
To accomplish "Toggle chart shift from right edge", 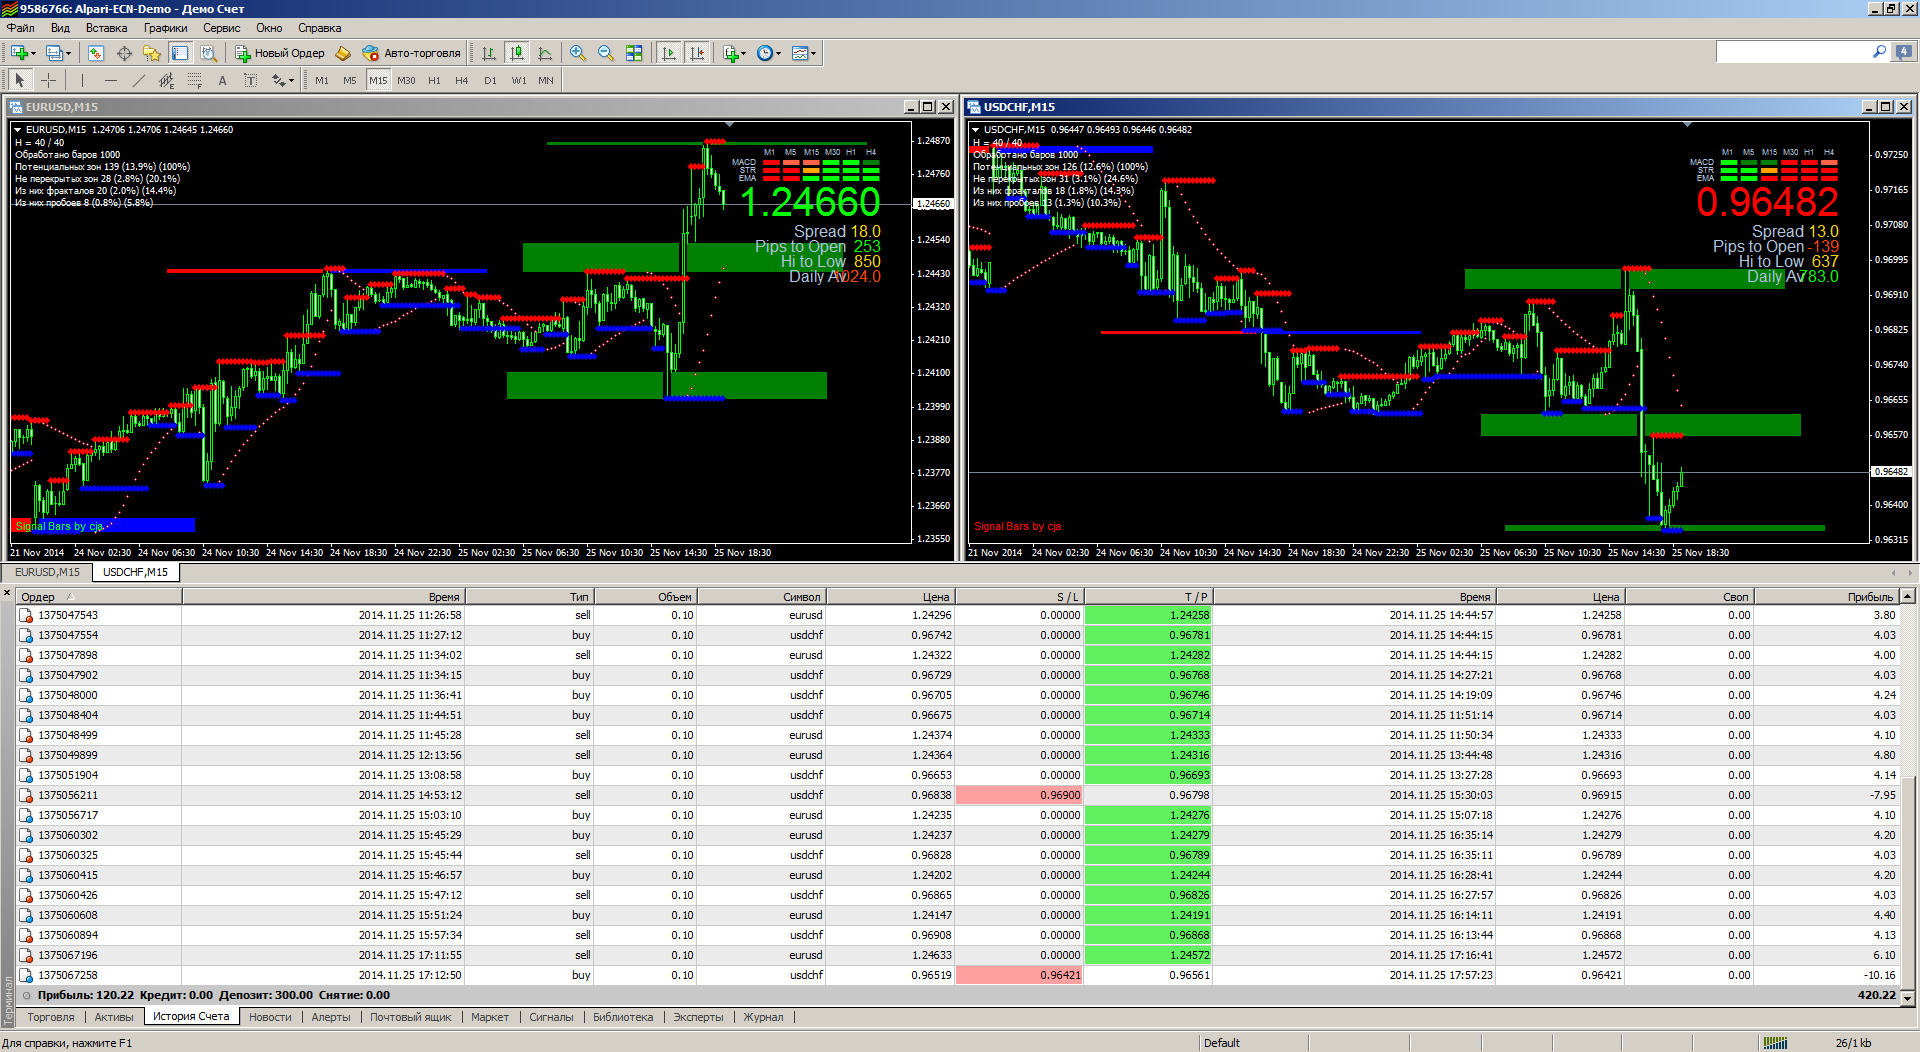I will click(x=697, y=53).
